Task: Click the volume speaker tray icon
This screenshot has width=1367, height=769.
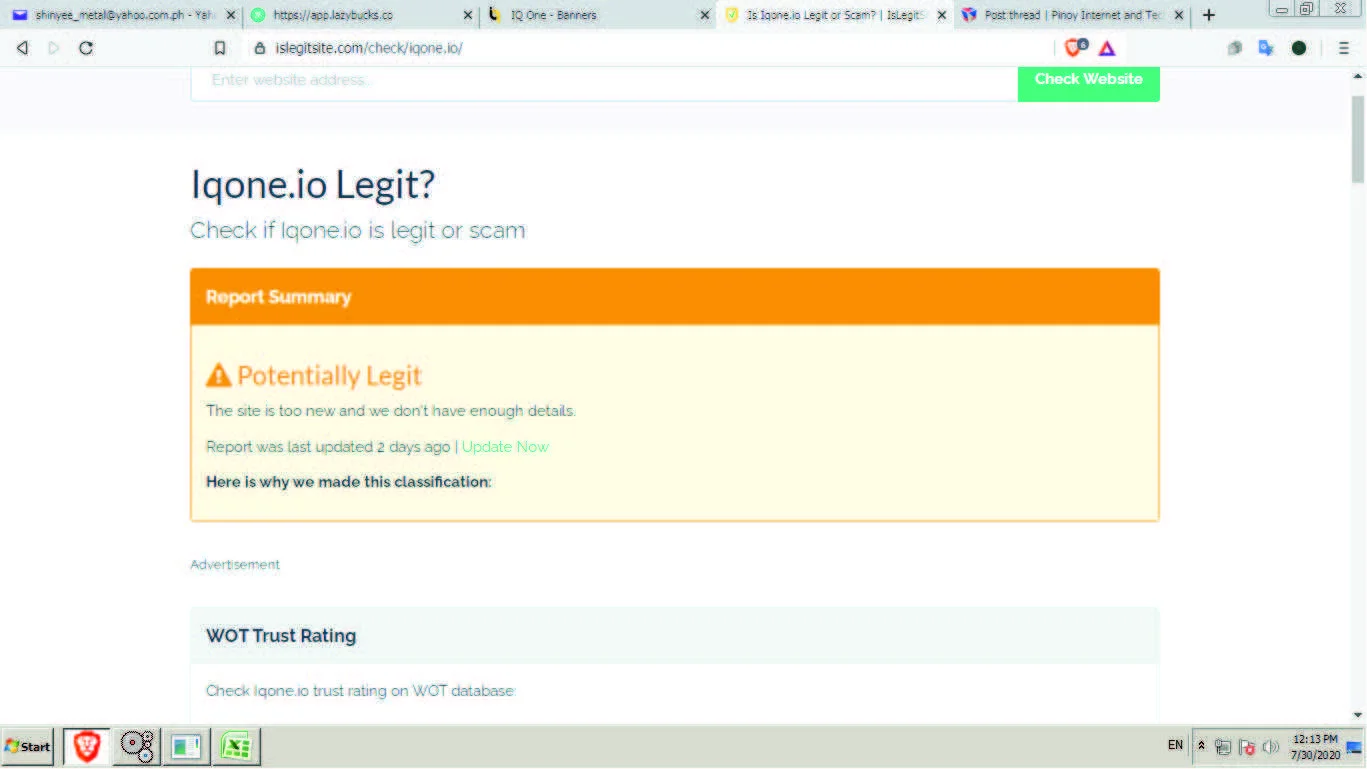Action: pos(1271,747)
